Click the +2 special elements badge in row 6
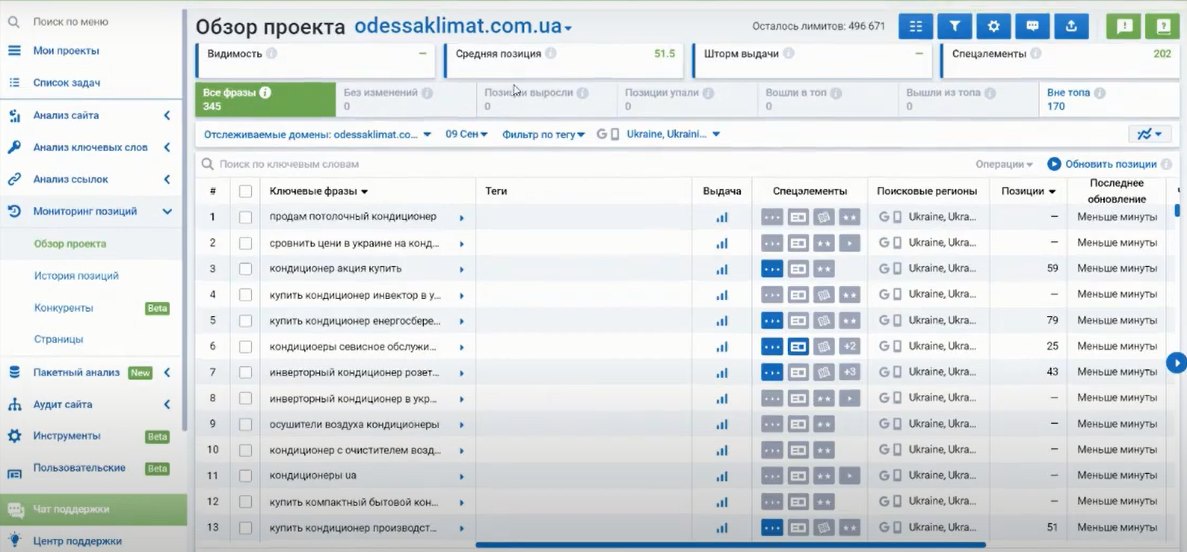1187x552 pixels. point(849,346)
